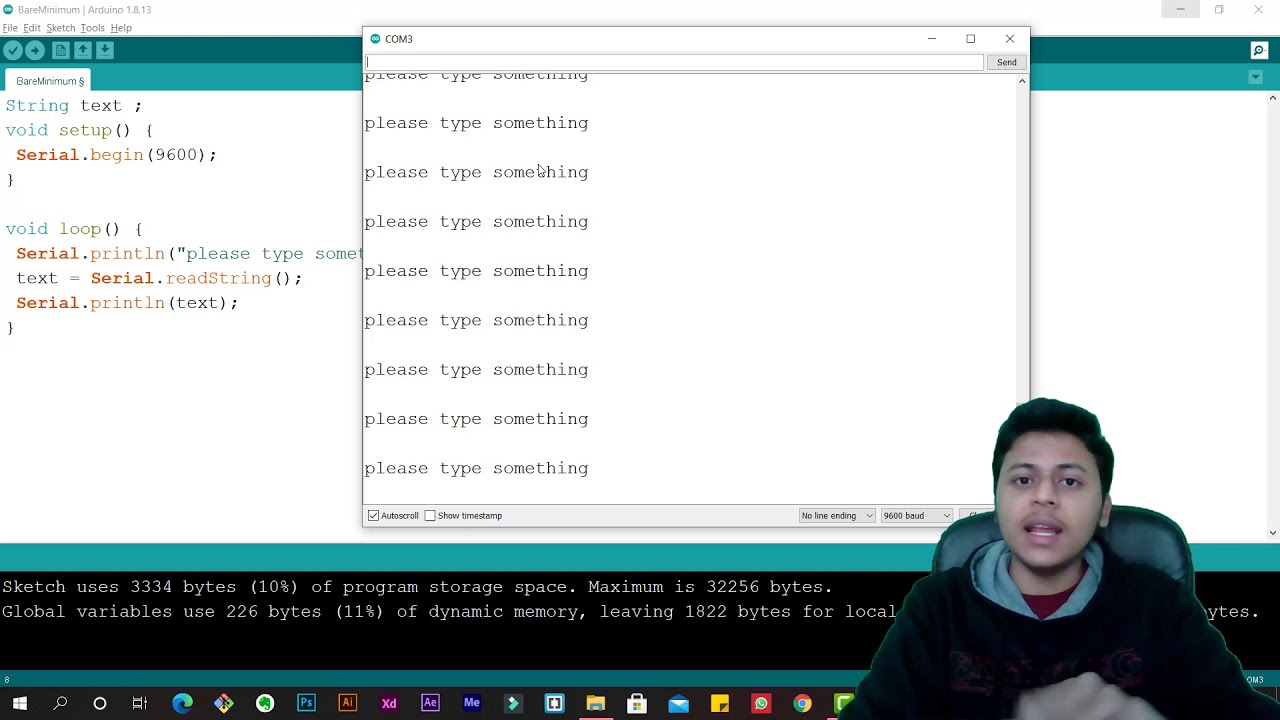
Task: Toggle the Autoscroll checkbox
Action: (x=373, y=516)
